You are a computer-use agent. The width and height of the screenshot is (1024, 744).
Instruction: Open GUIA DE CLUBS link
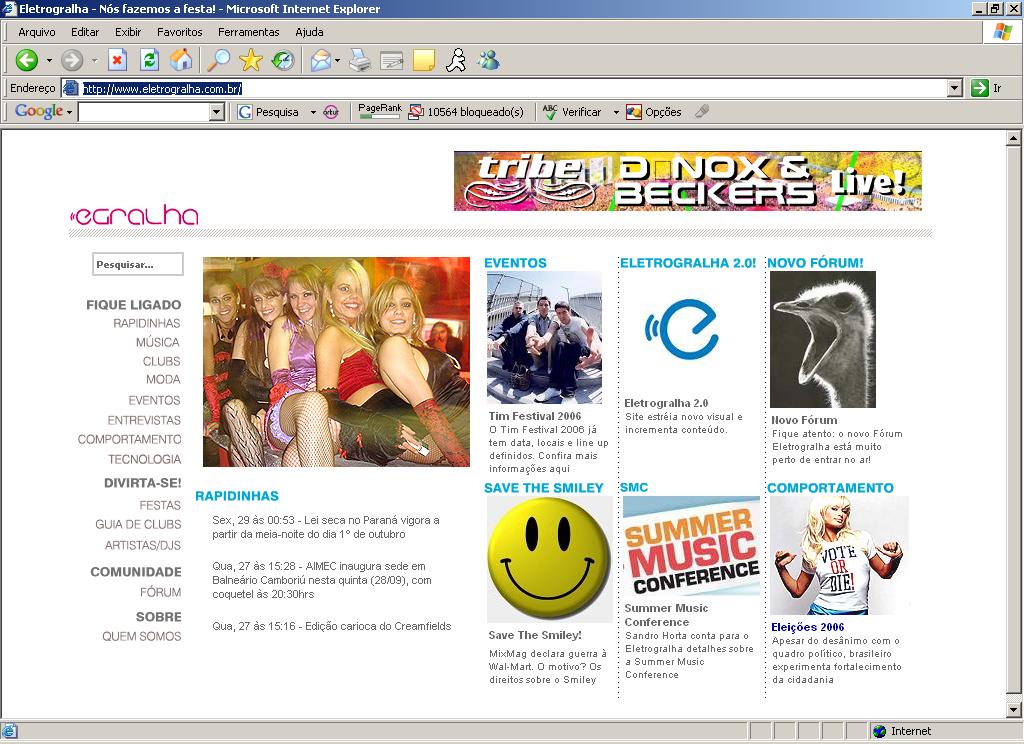[138, 525]
